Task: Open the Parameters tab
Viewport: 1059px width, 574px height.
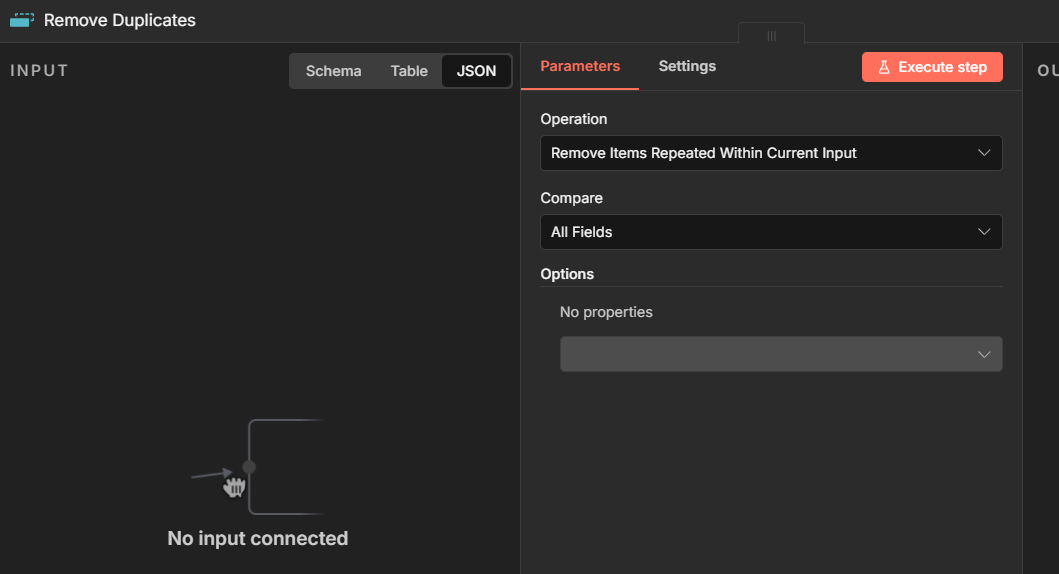Action: [580, 66]
